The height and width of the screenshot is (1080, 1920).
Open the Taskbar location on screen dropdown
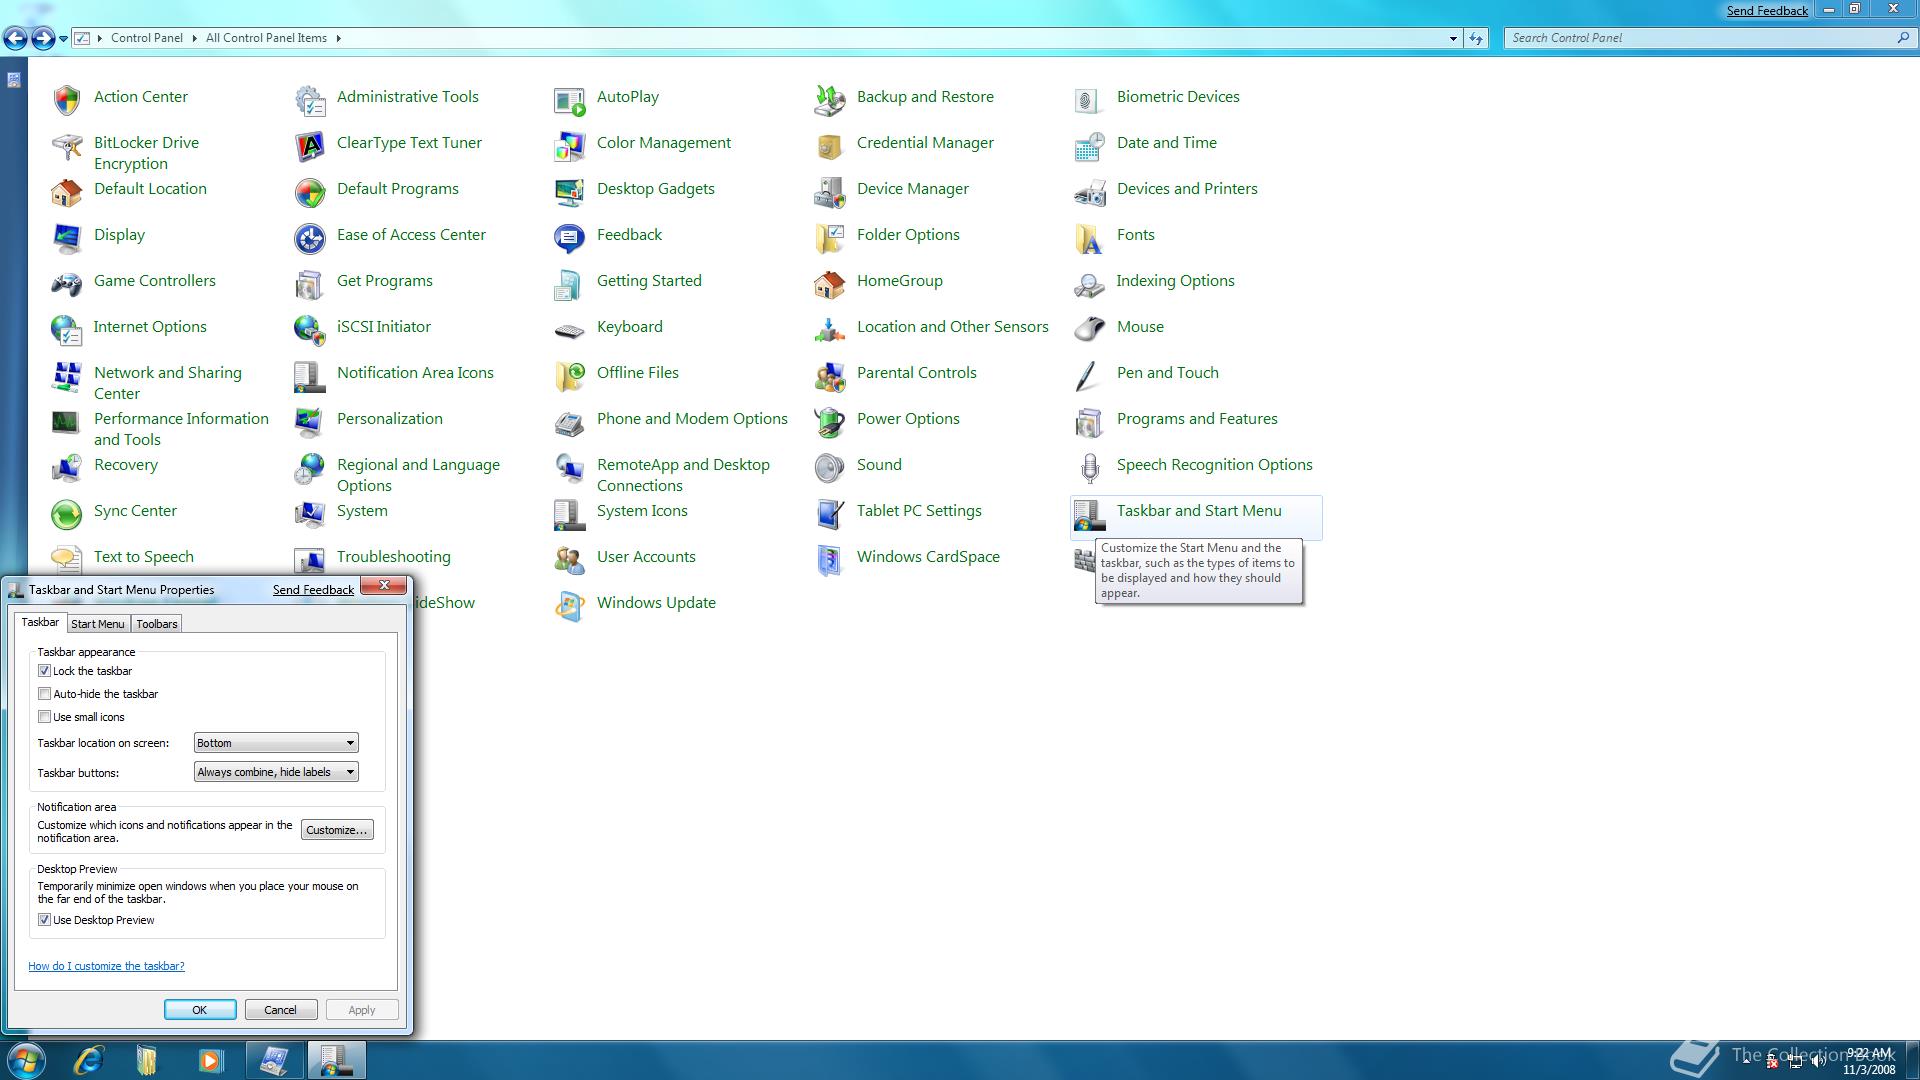coord(276,743)
